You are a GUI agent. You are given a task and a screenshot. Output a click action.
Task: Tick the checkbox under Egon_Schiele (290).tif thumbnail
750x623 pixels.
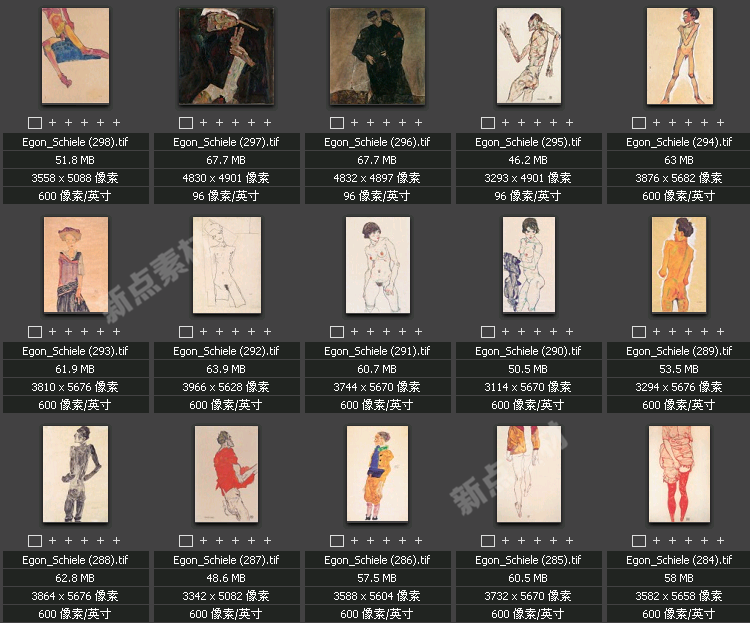click(x=488, y=332)
